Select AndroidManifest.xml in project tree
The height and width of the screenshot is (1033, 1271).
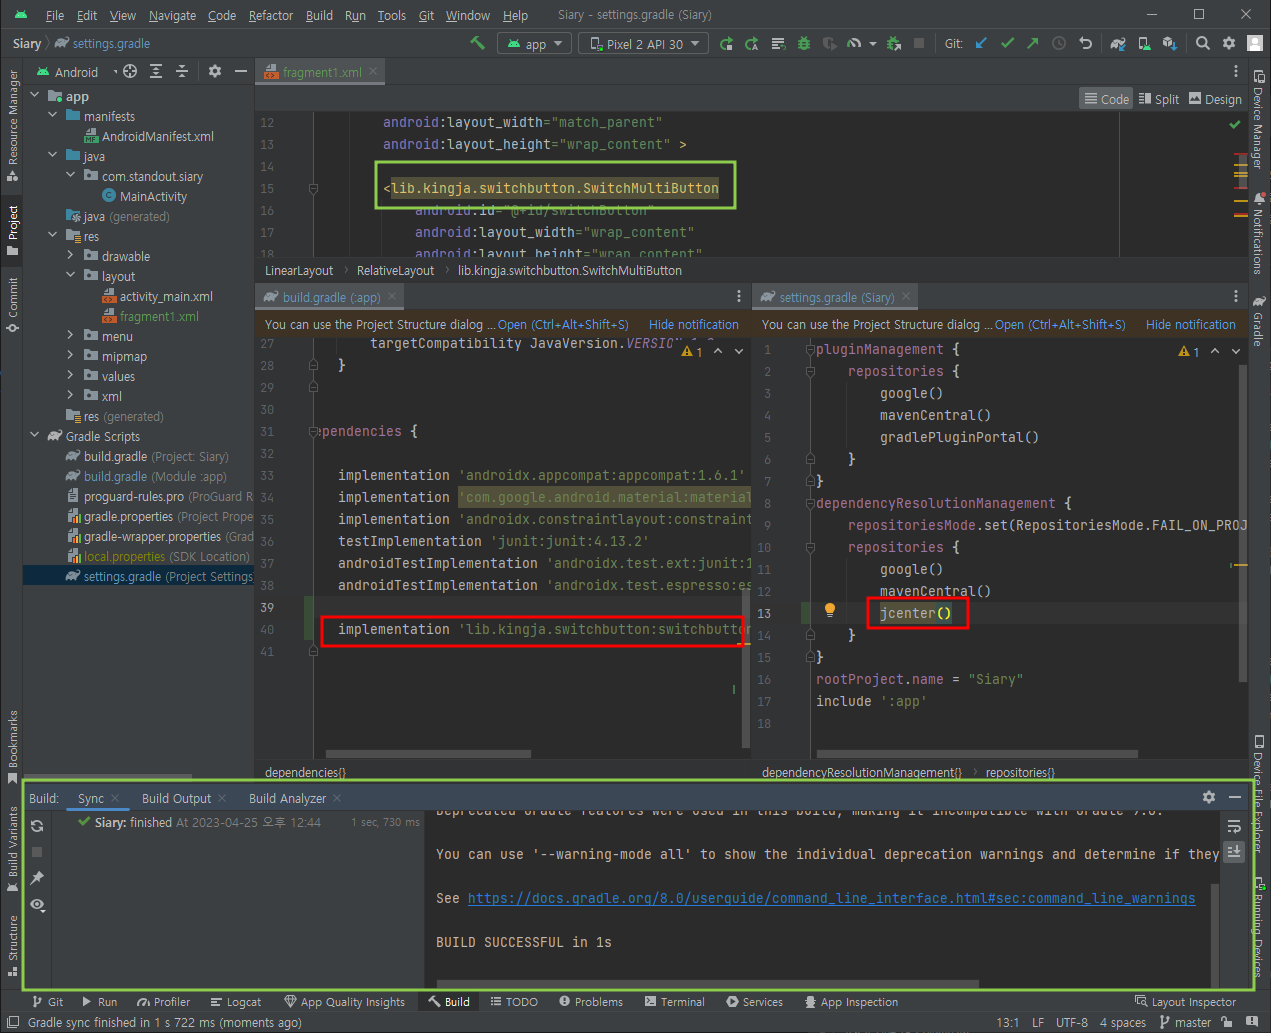(149, 136)
